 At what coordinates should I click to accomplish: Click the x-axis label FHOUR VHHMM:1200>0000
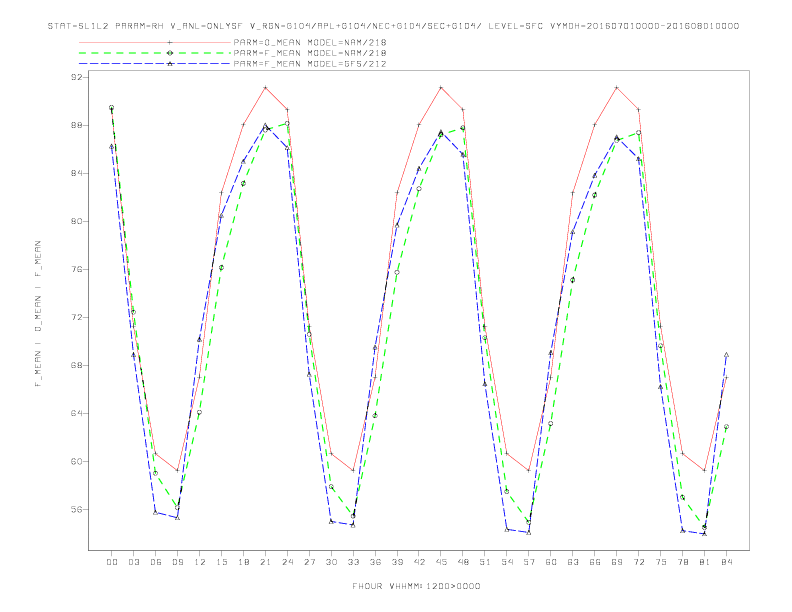pos(416,586)
